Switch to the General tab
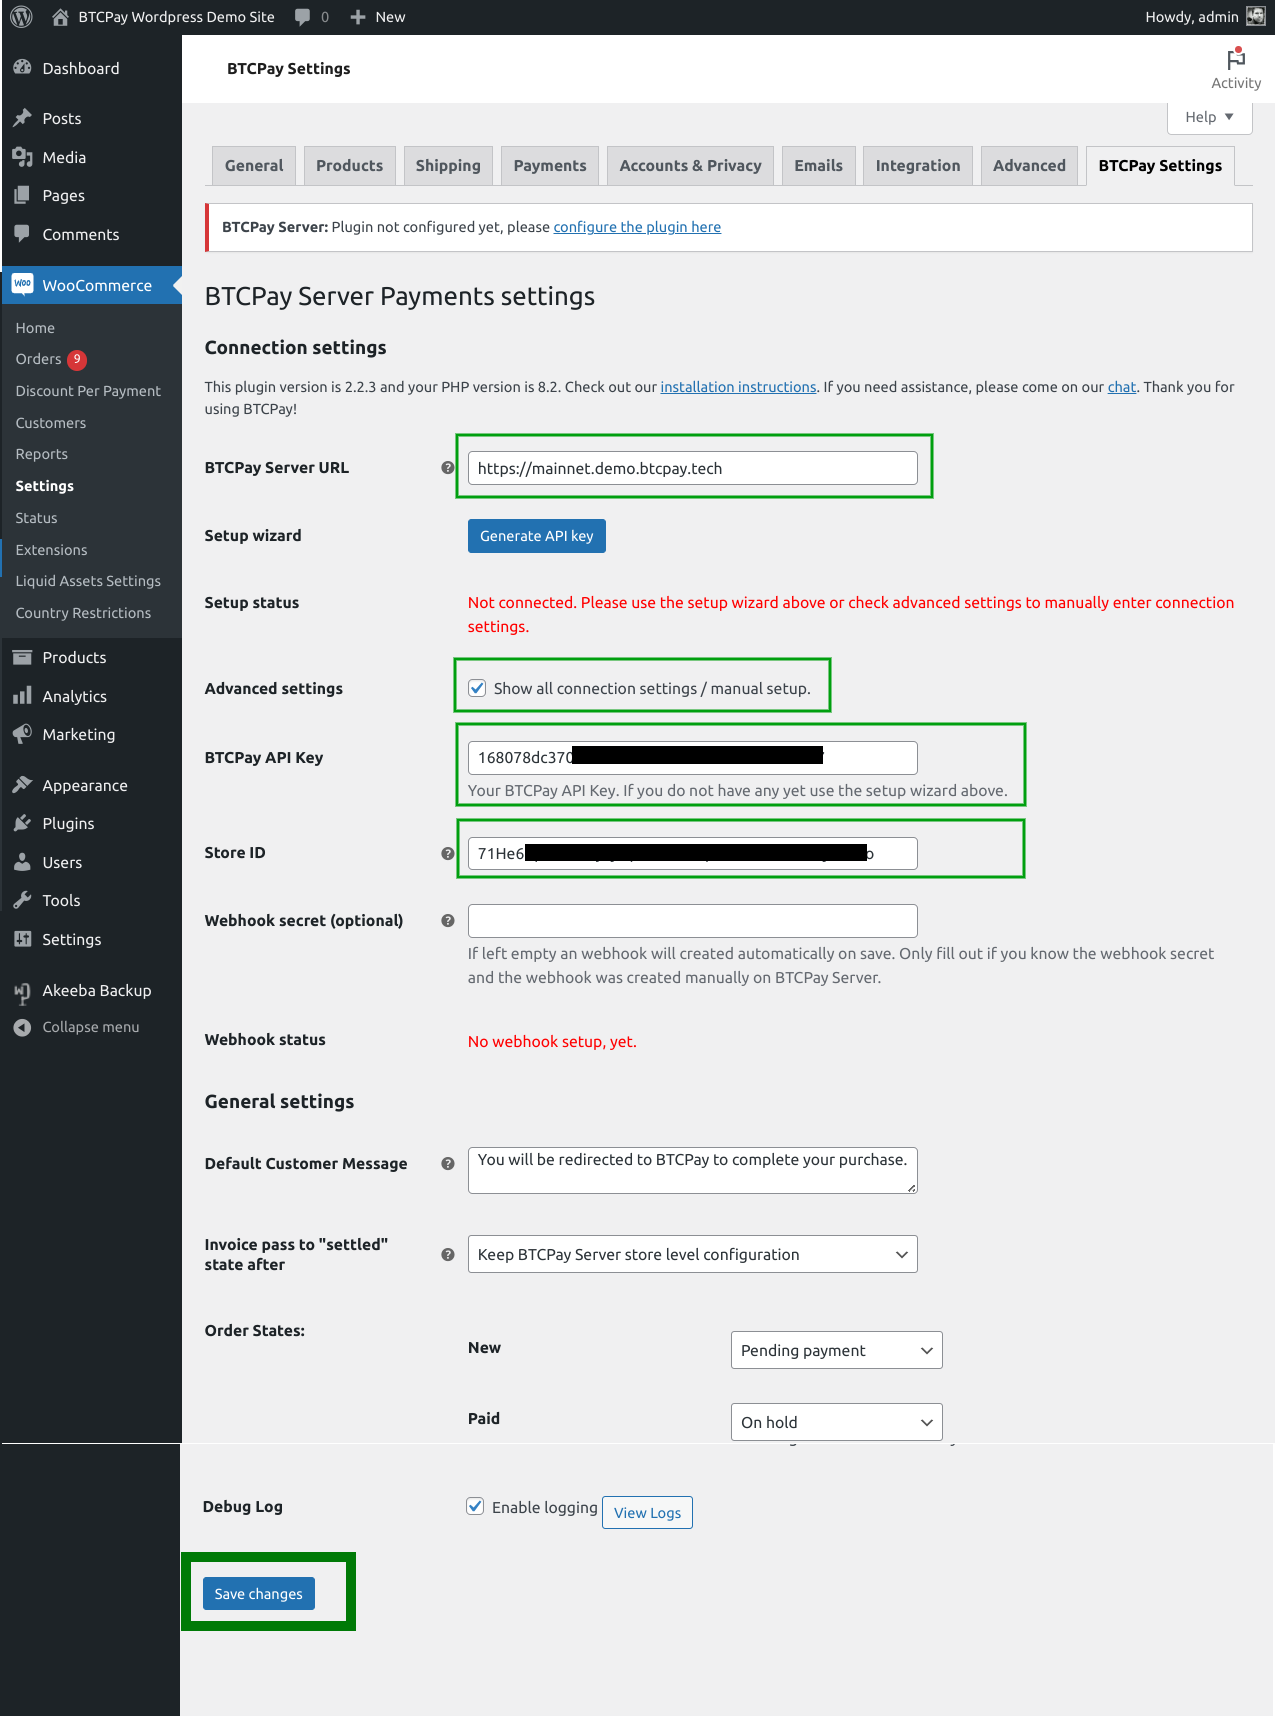Image resolution: width=1275 pixels, height=1716 pixels. click(254, 166)
